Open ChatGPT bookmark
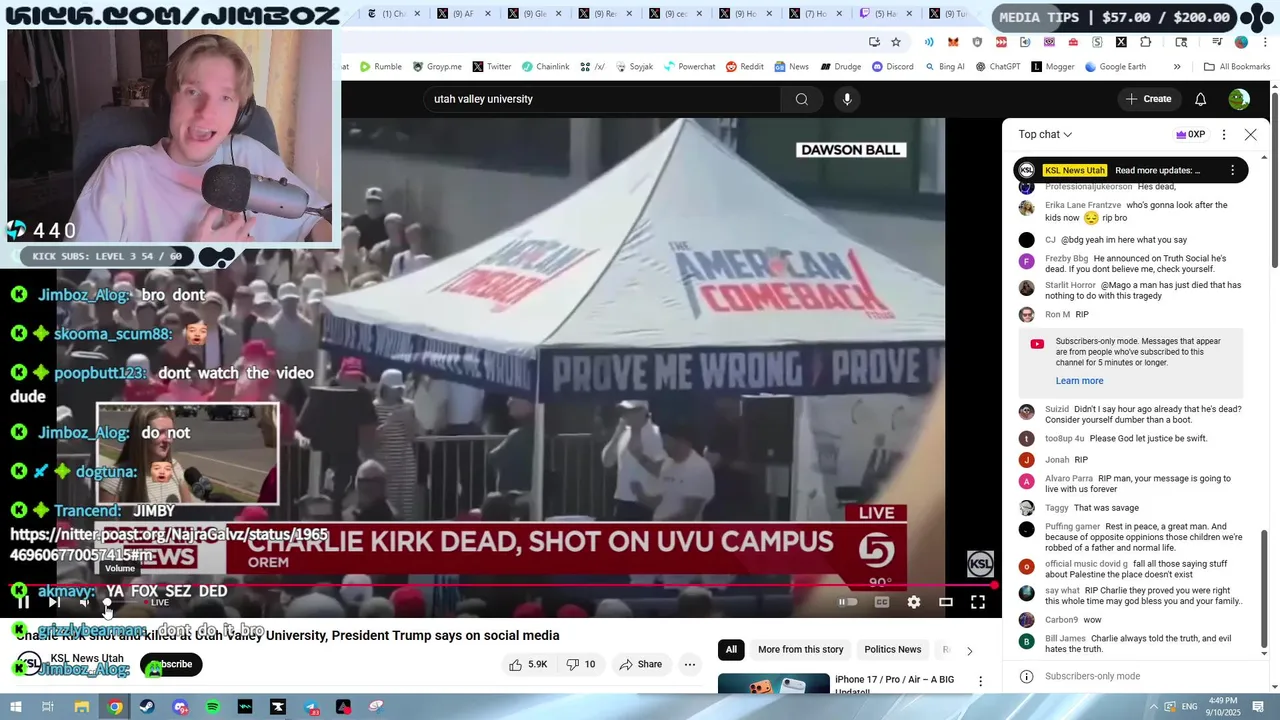The image size is (1280, 720). click(997, 67)
